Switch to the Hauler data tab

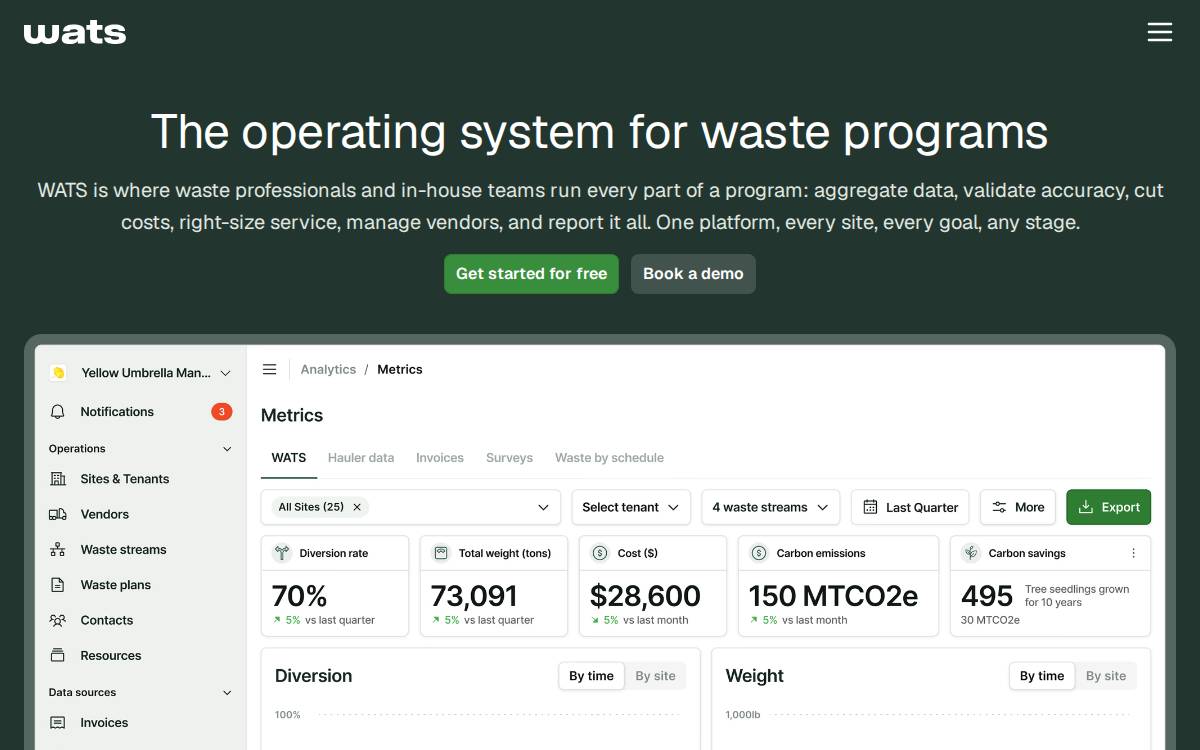click(361, 458)
